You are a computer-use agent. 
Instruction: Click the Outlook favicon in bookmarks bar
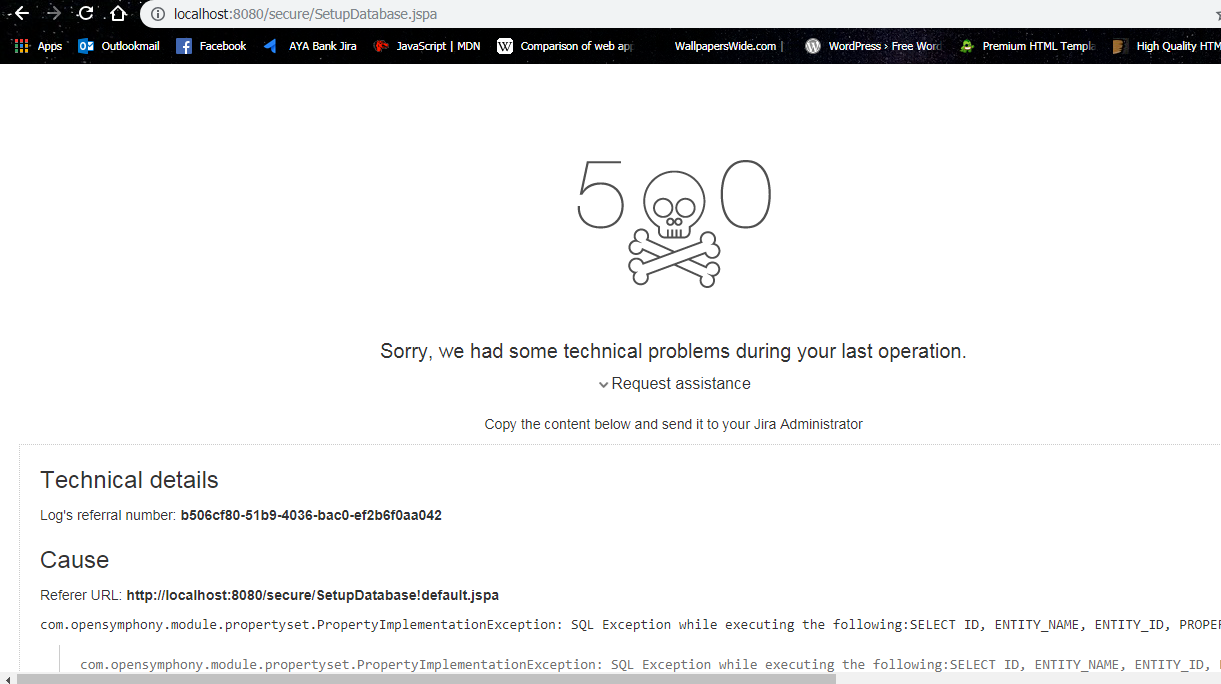coord(86,46)
